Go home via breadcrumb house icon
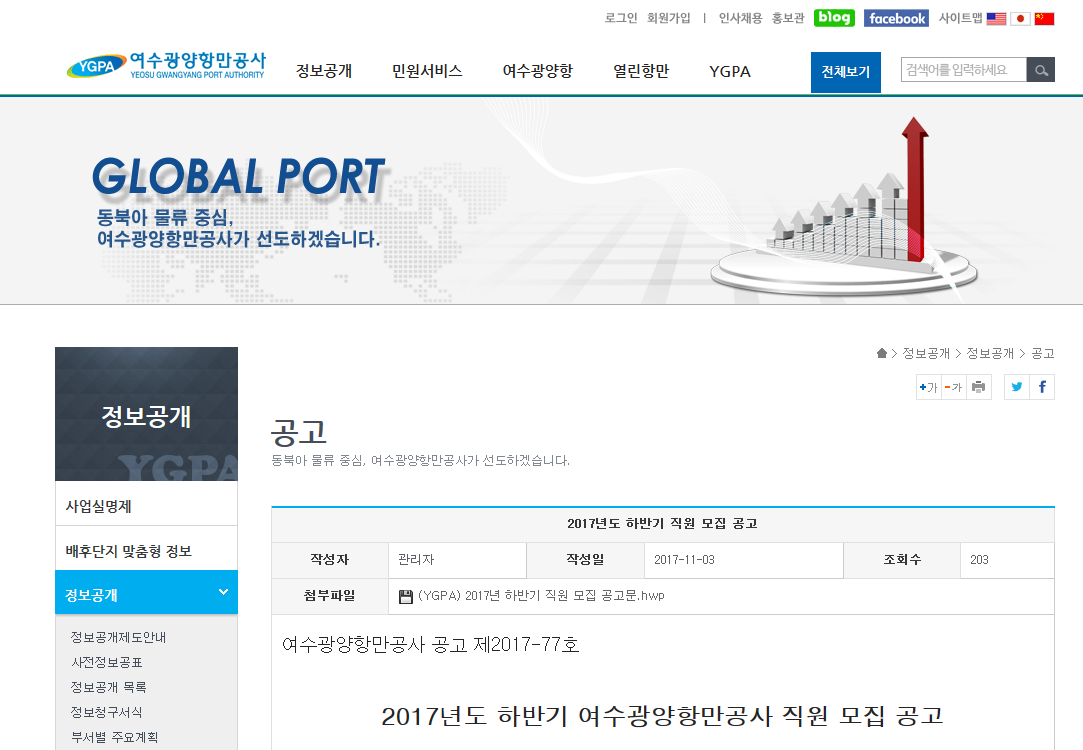 (x=882, y=353)
